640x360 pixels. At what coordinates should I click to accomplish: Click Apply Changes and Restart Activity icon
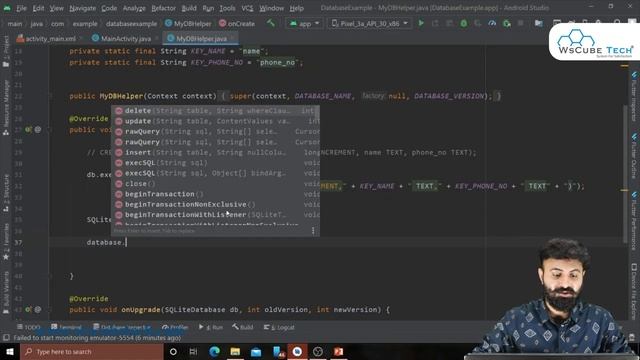click(x=435, y=23)
